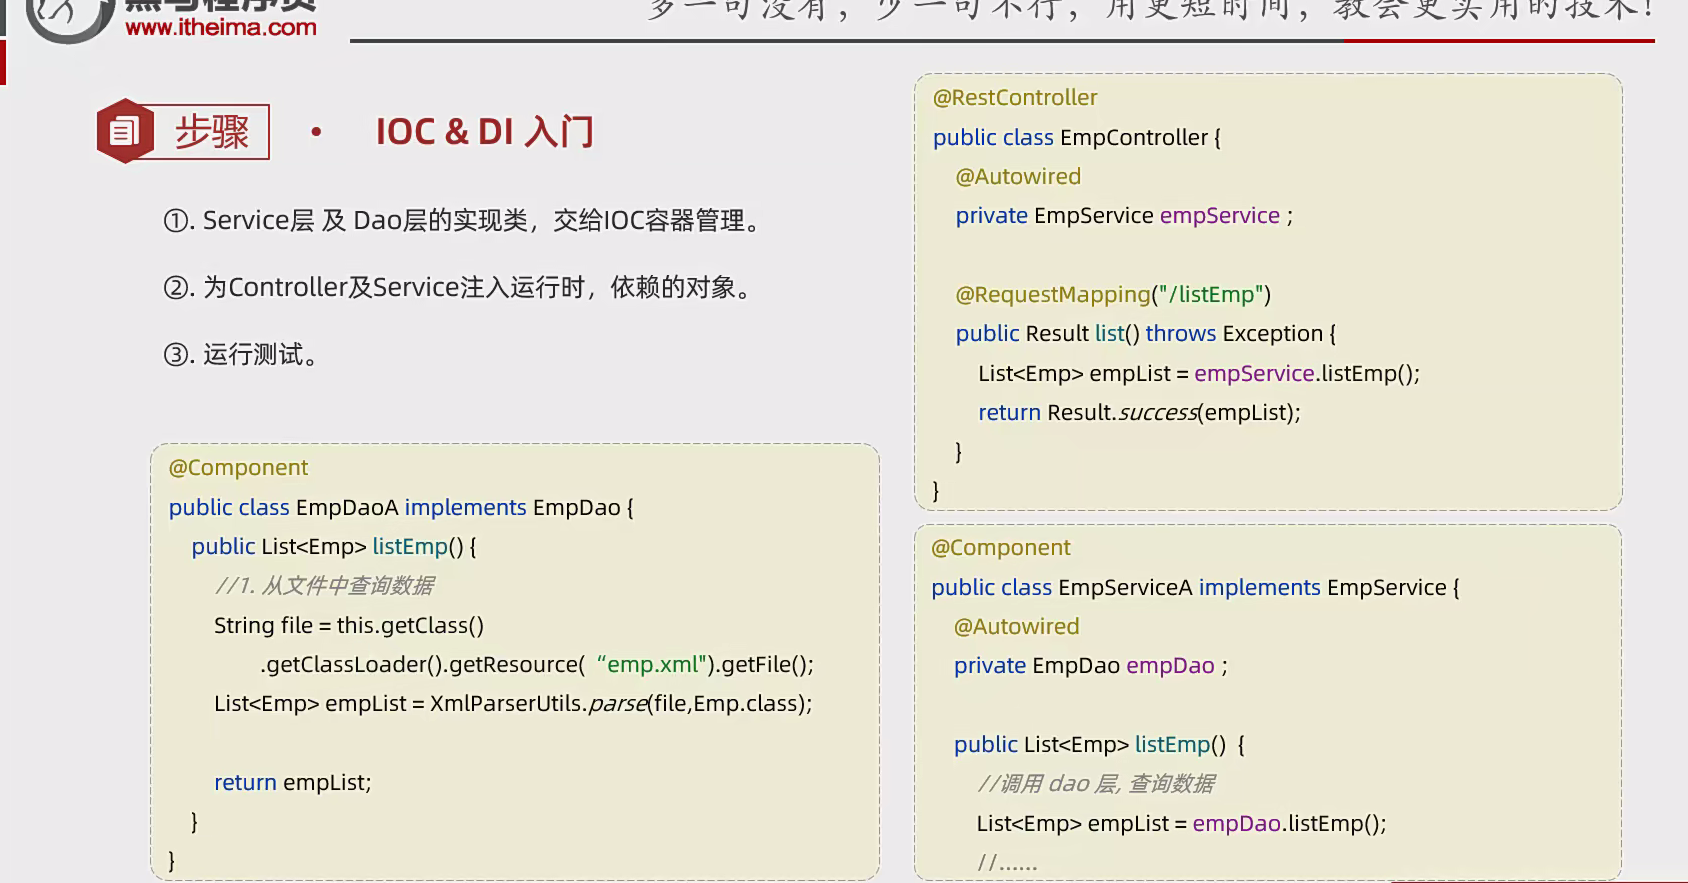Click the comment '//1. 从文件中查询数据'
This screenshot has height=883, width=1688.
[324, 586]
